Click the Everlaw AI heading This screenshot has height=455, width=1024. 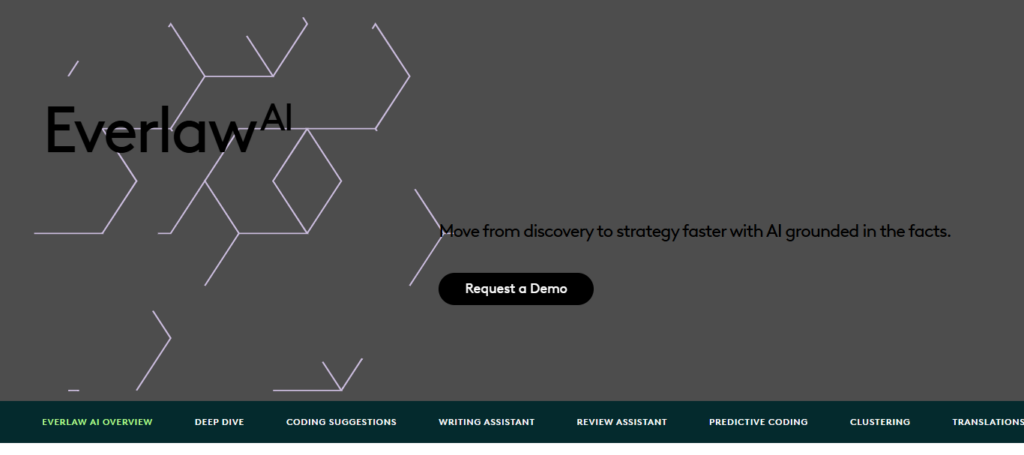coord(168,129)
